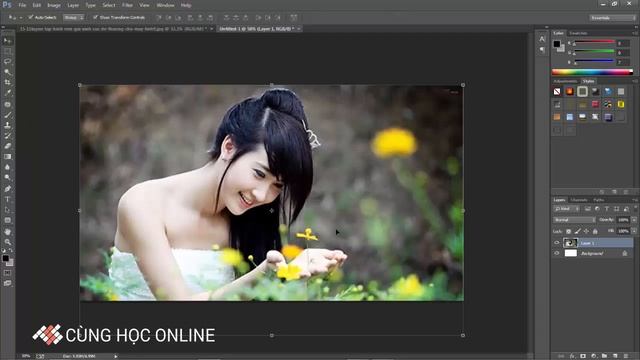
Task: Open the Image menu
Action: coord(54,5)
